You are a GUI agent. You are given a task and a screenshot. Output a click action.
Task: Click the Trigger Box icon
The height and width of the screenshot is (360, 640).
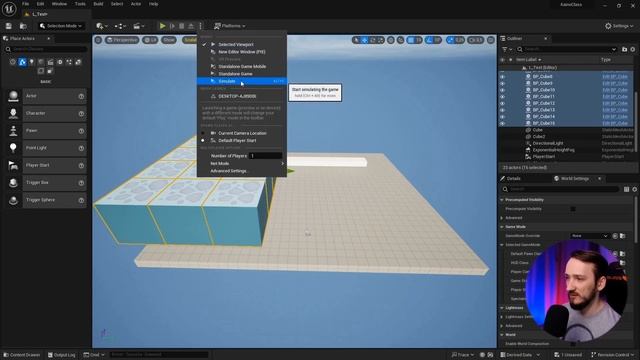13,183
